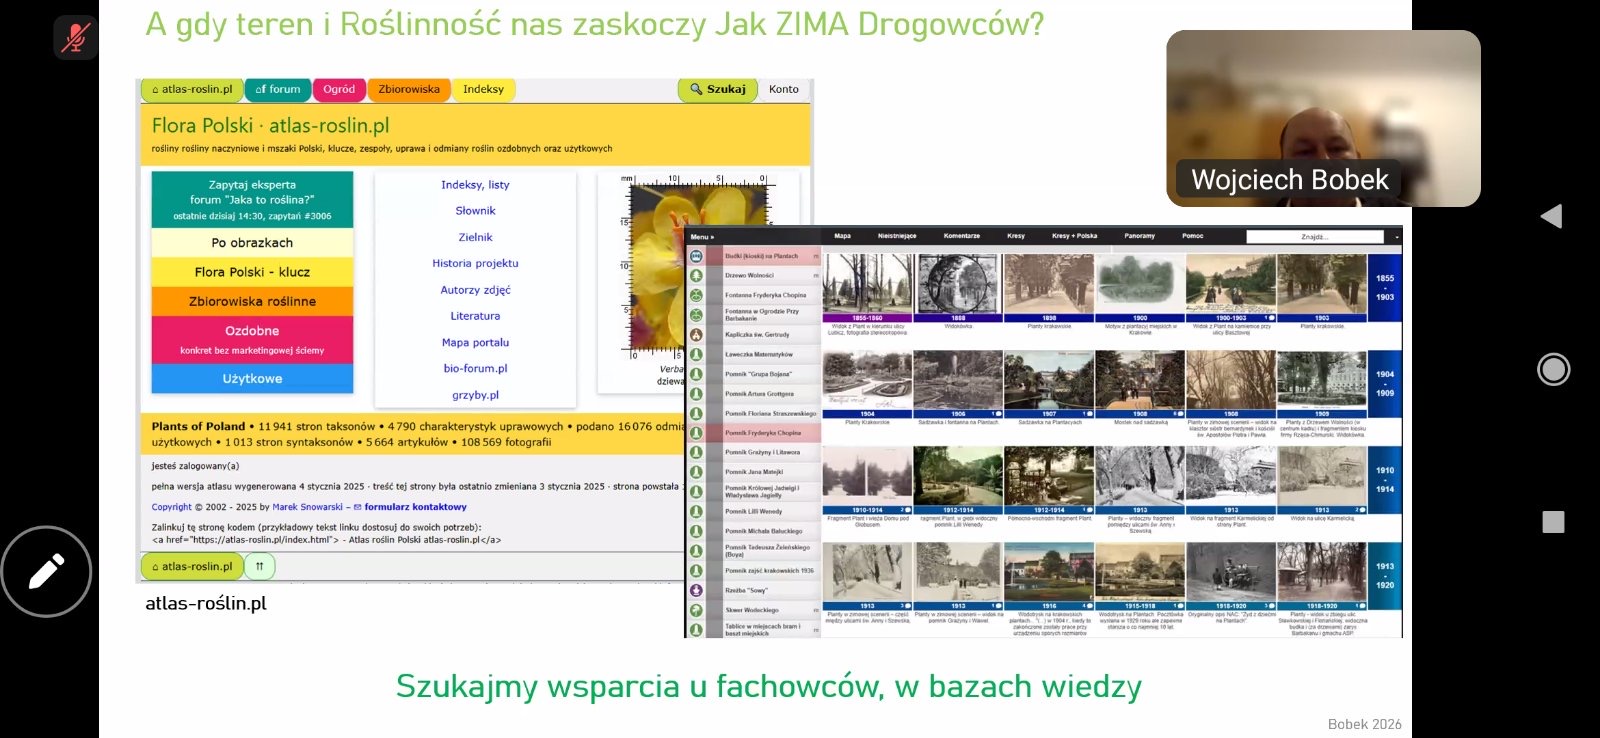Switch to the Zbiorowiska tab

coord(408,89)
